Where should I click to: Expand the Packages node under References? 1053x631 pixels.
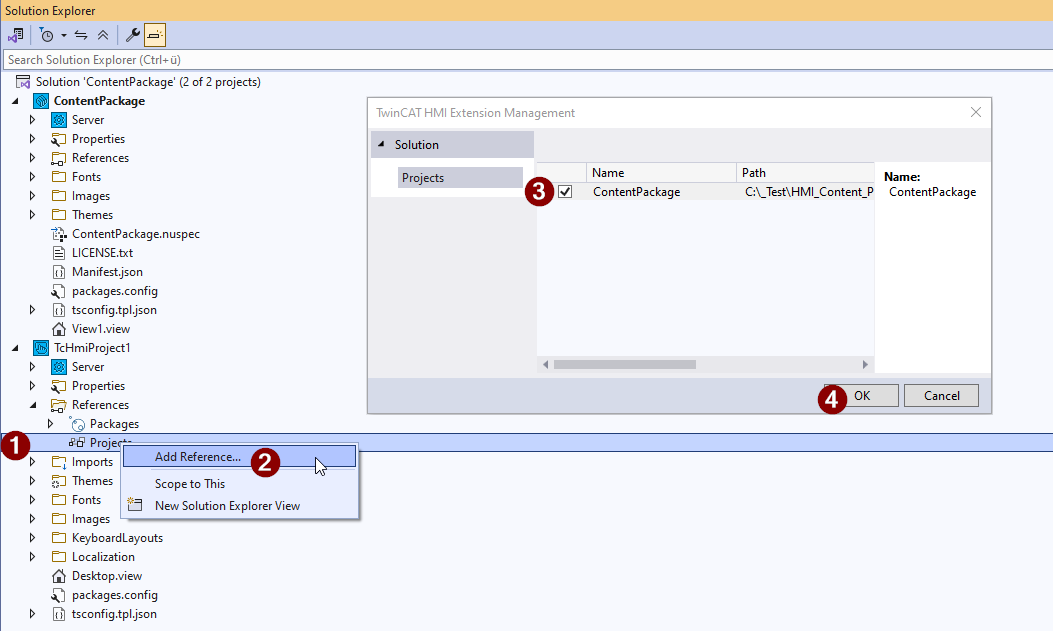click(x=50, y=424)
